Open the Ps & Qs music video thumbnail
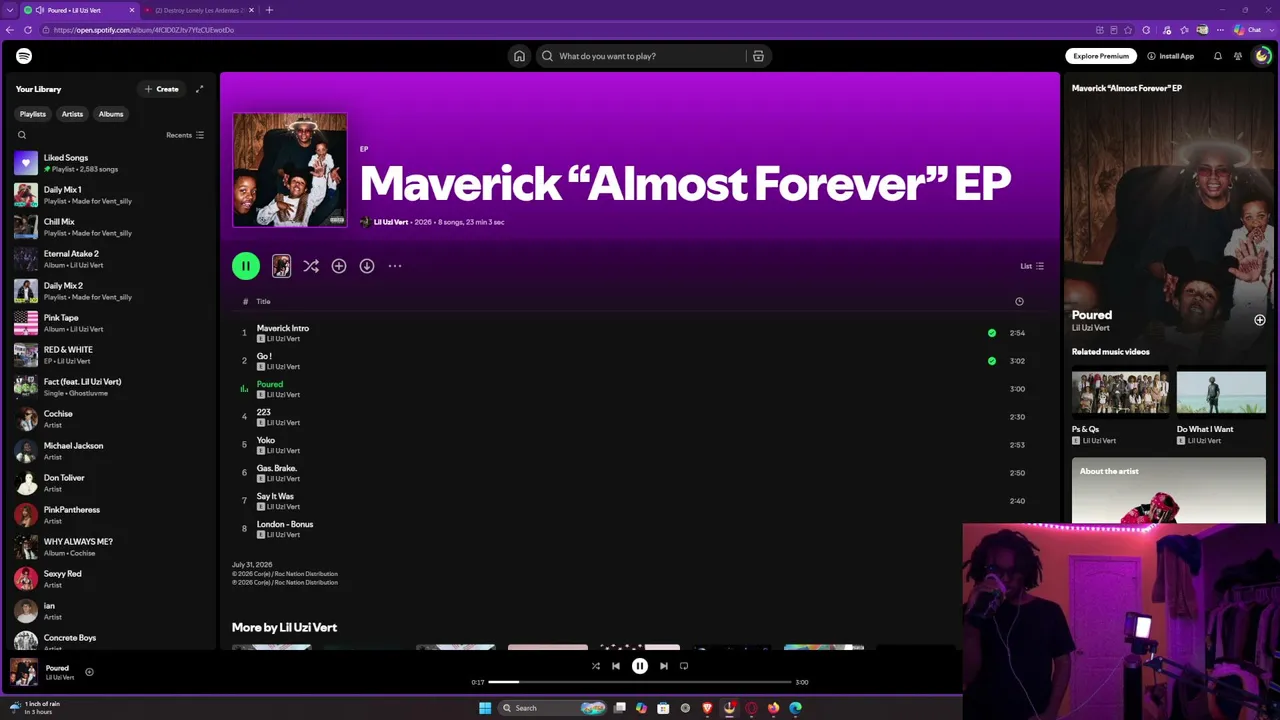 pos(1120,392)
